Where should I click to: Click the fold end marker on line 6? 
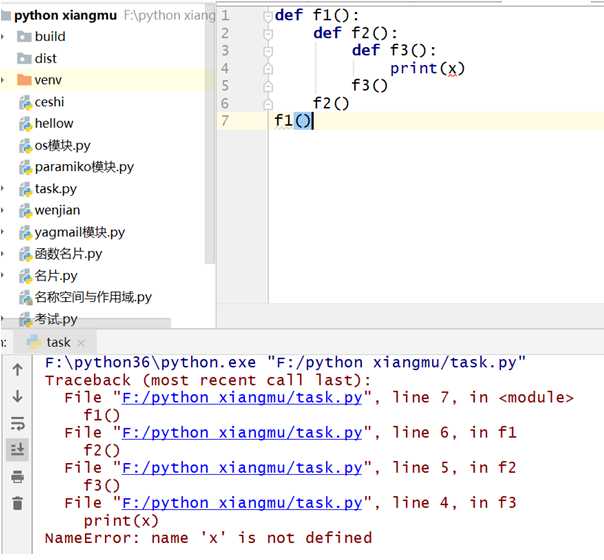point(268,104)
